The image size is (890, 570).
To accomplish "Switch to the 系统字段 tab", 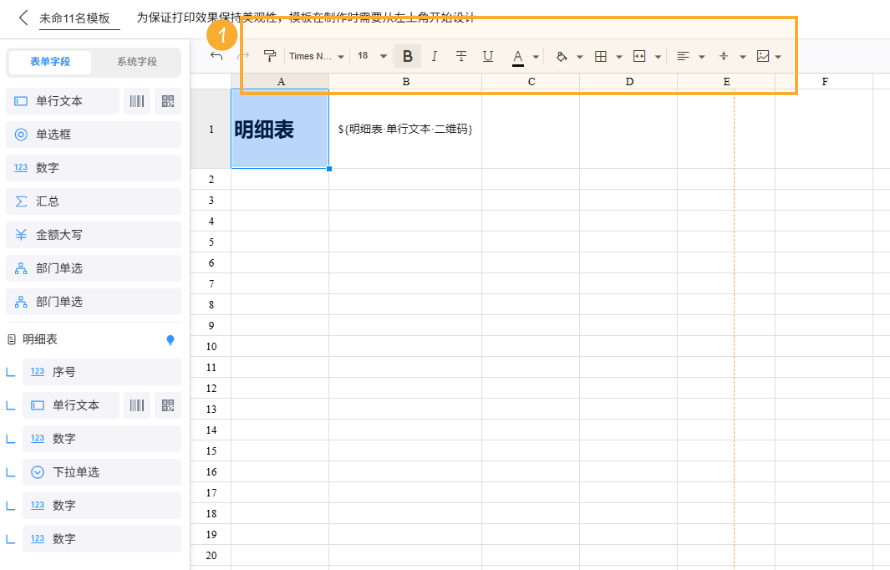I will 137,62.
